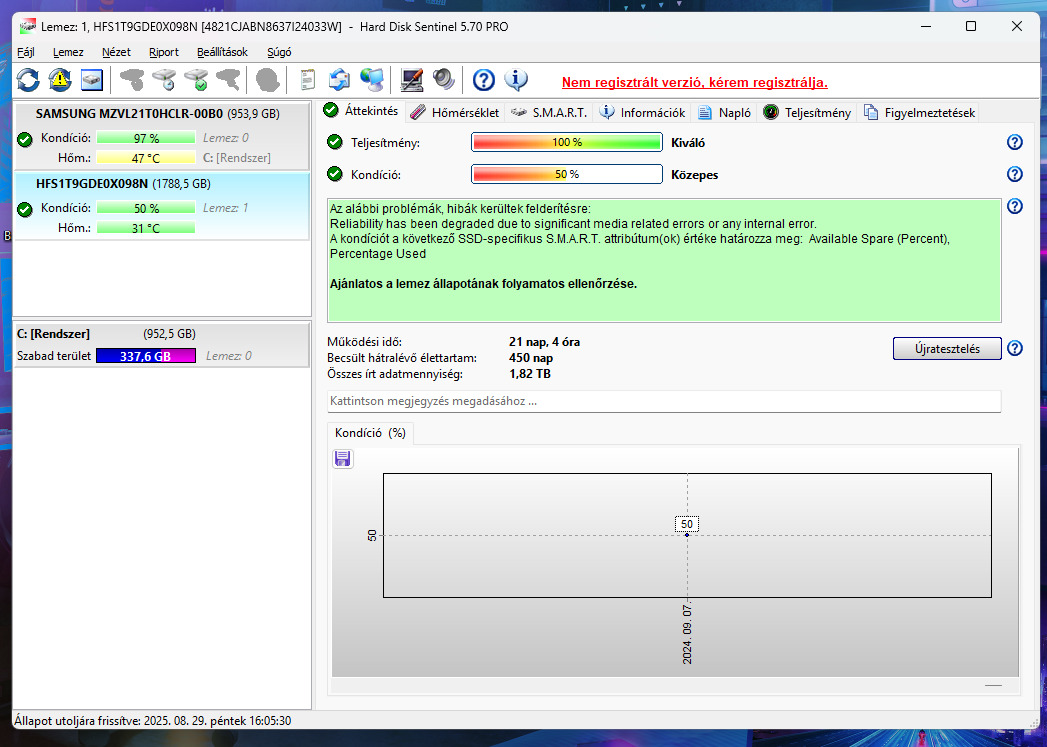Click the blue info bubble toolbar icon
This screenshot has width=1047, height=747.
(x=516, y=80)
